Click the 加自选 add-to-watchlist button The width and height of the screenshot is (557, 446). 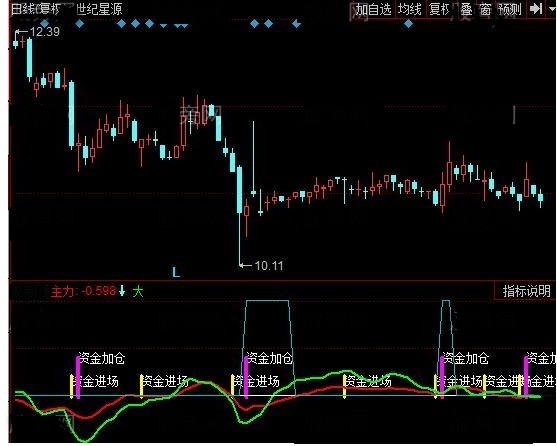tap(373, 9)
